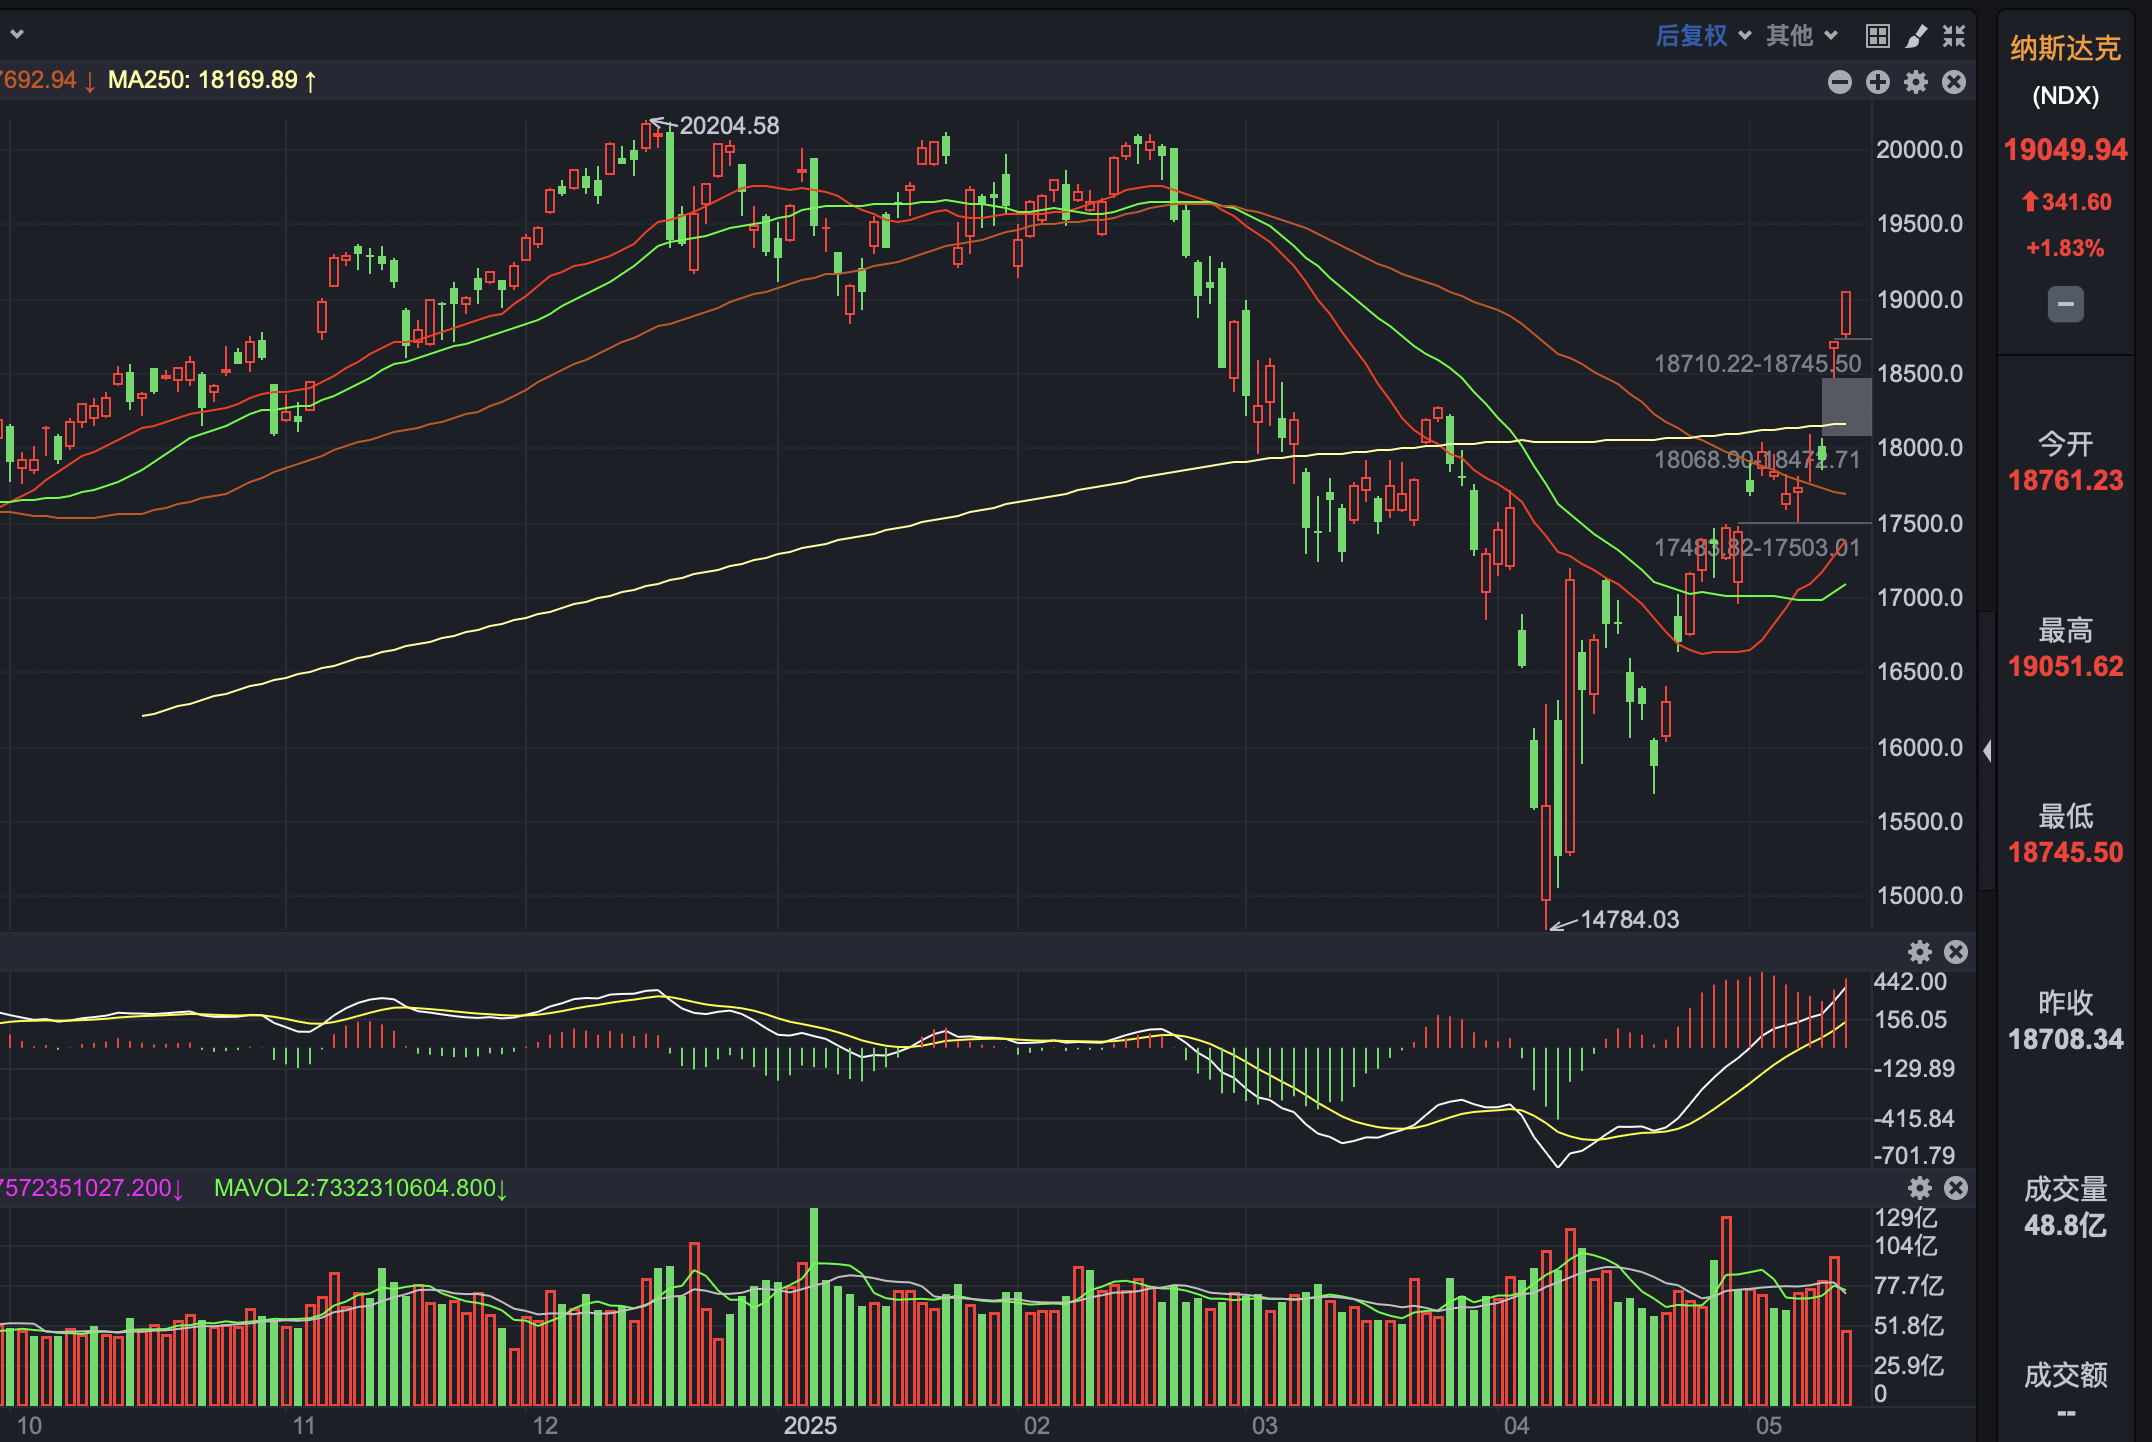Open the multi-chart grid layout icon

(x=1877, y=37)
